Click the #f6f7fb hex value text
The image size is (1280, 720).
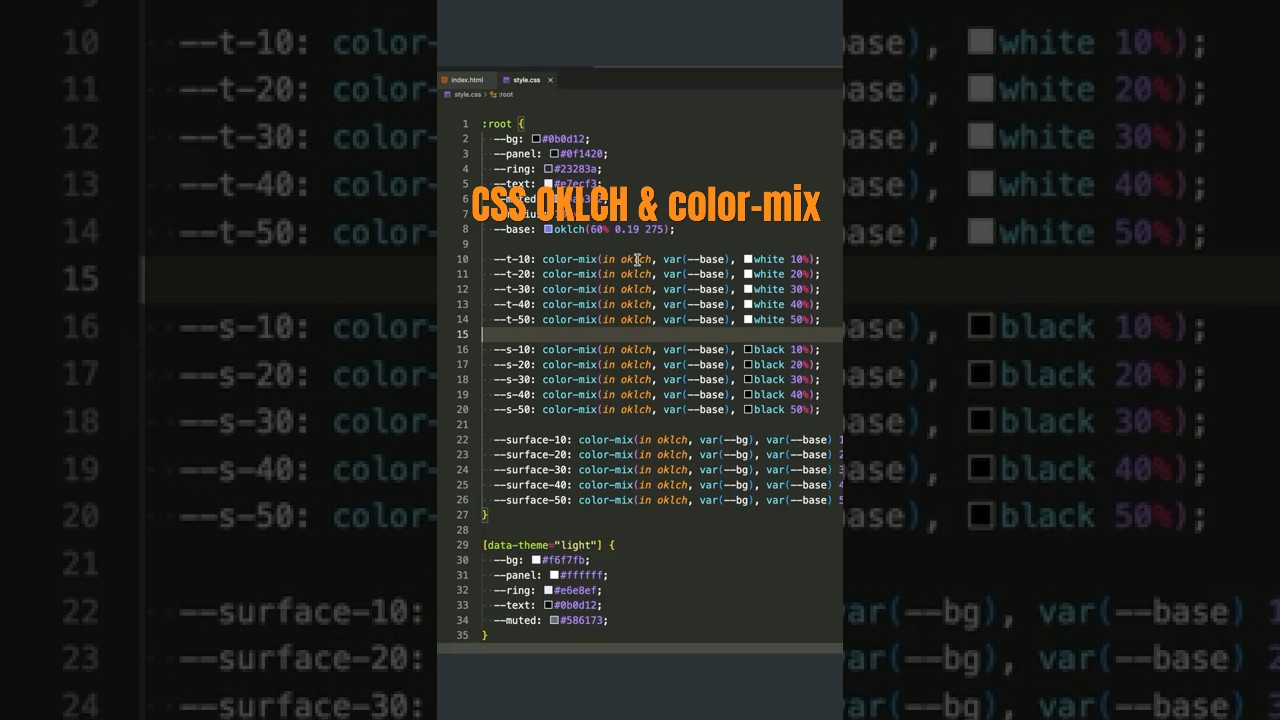[565, 560]
